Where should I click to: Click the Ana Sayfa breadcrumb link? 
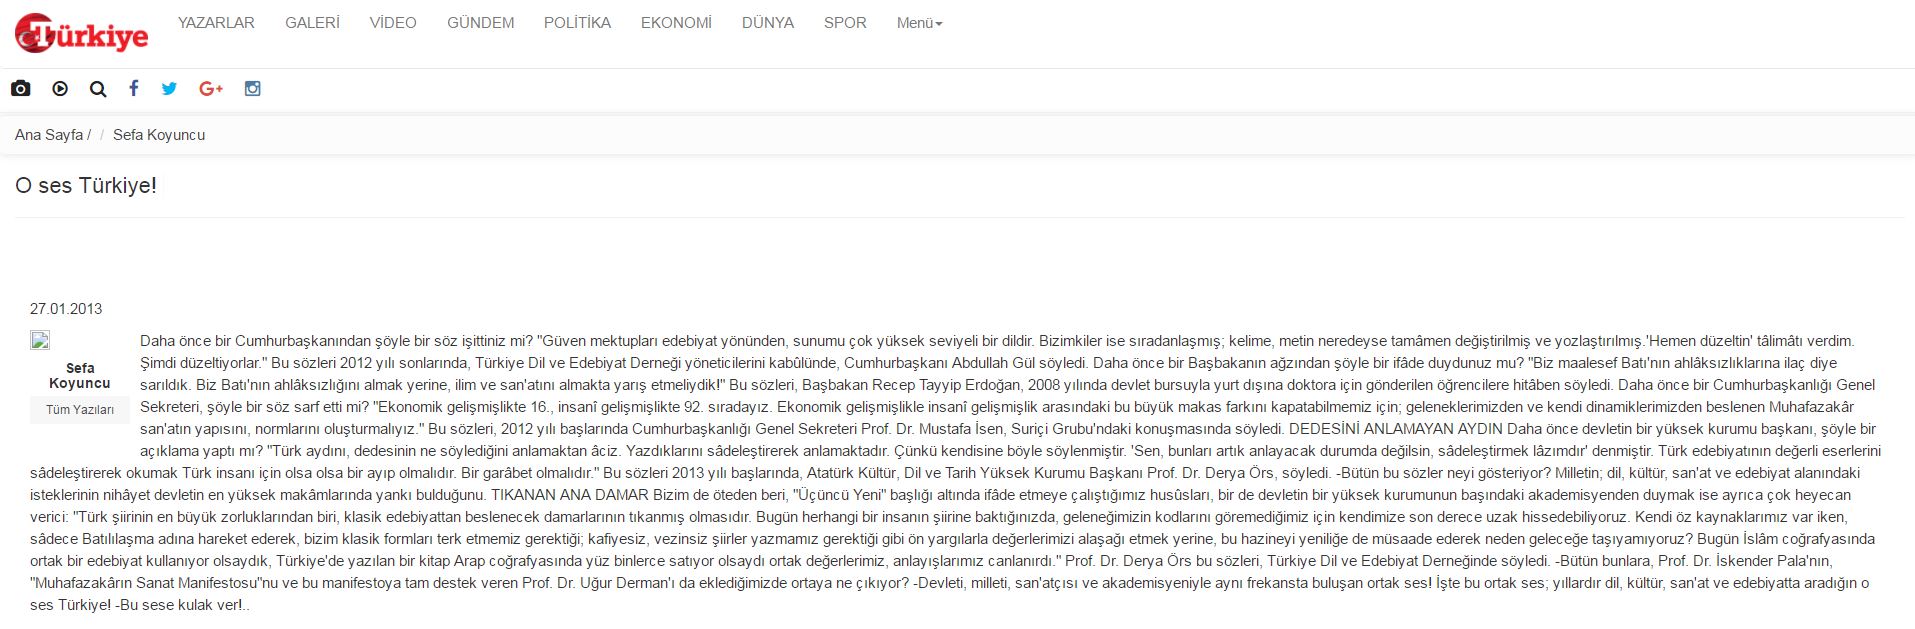point(49,135)
